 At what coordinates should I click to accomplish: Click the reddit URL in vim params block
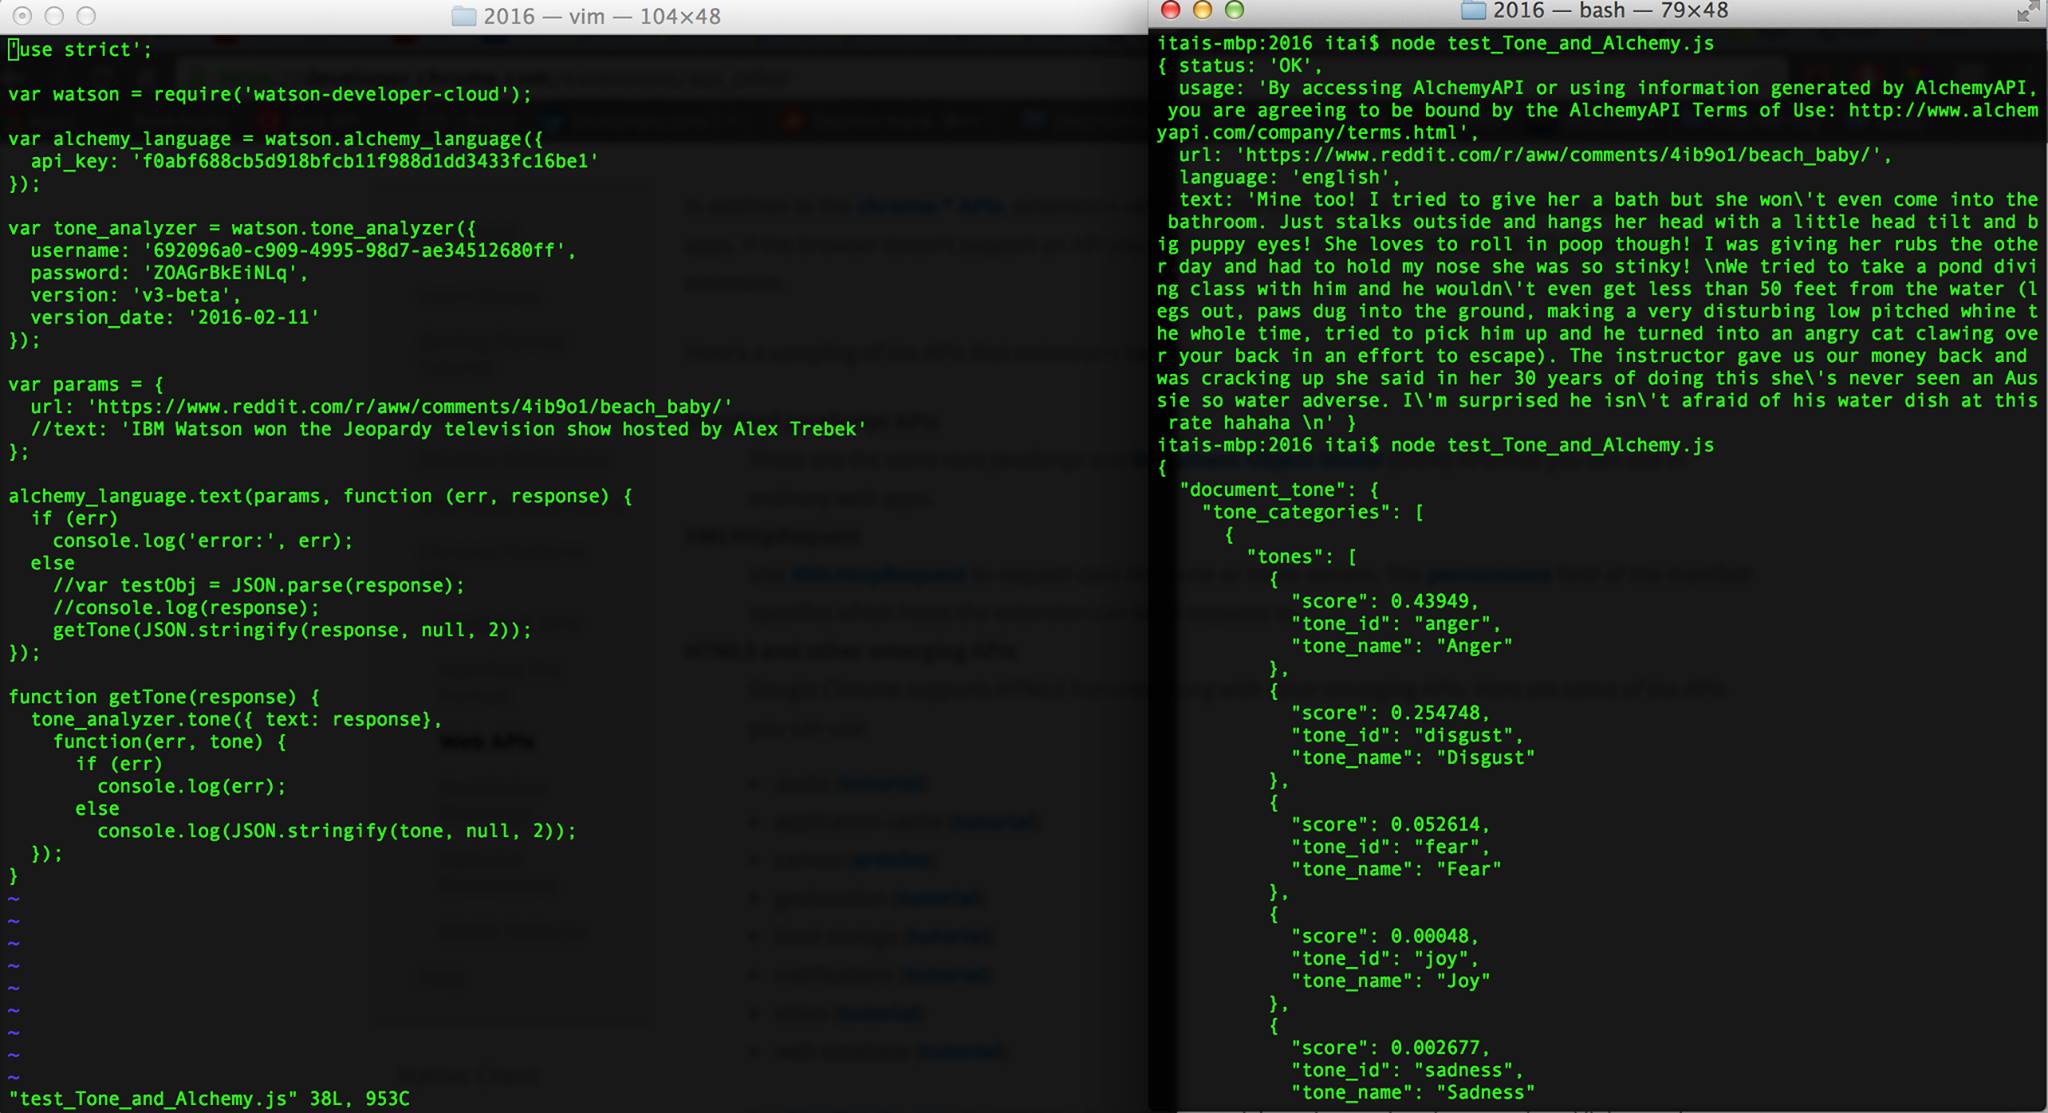410,407
